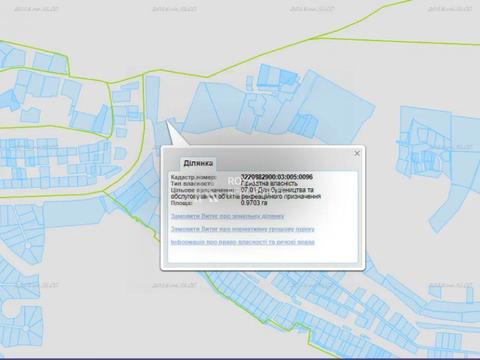Click the Площа label in popup
The image size is (480, 360).
point(182,203)
